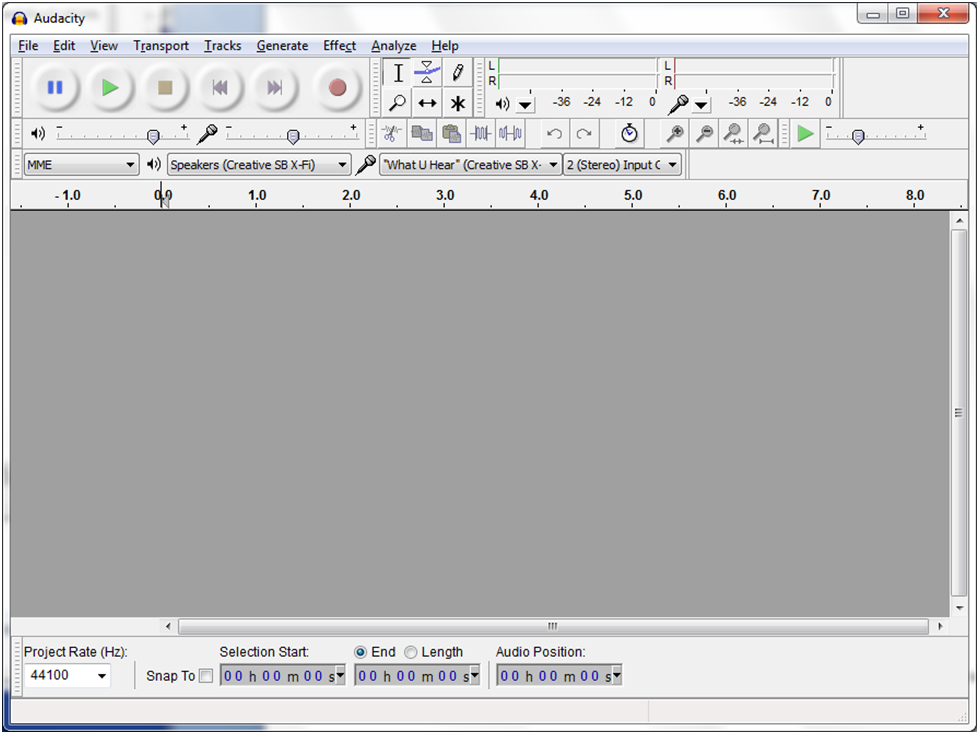Click the vertical scrollbar down arrow

tap(959, 609)
